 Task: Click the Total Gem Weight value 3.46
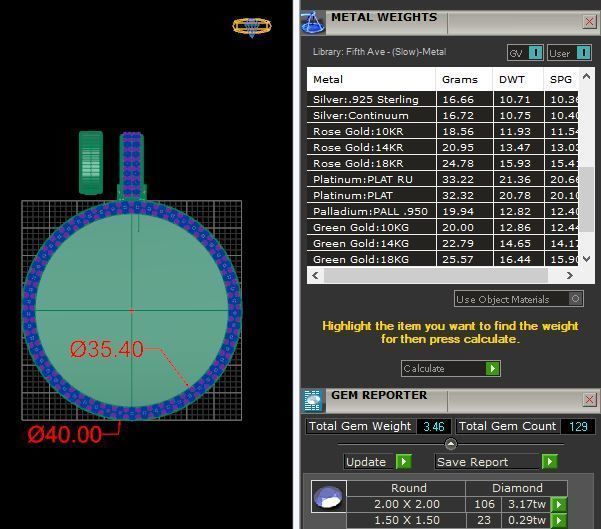[434, 426]
